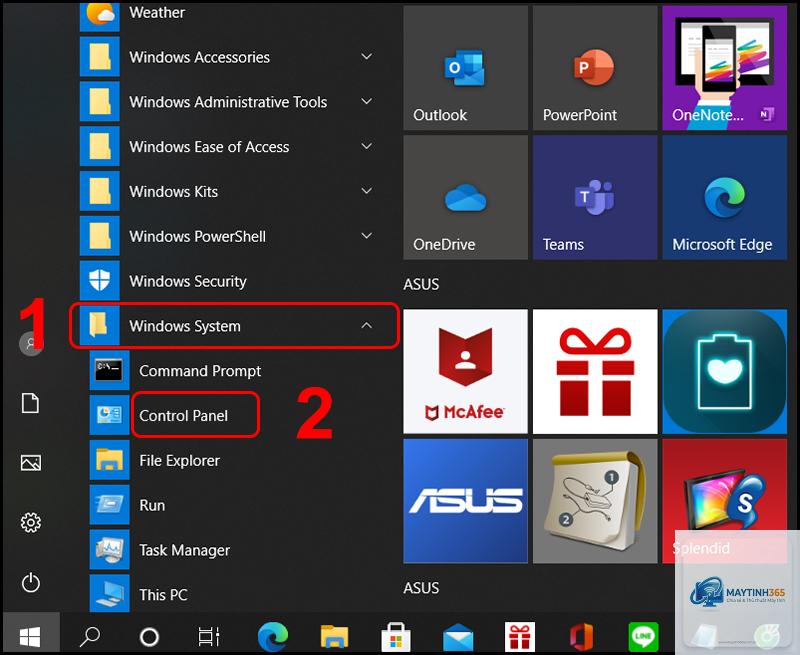Image resolution: width=800 pixels, height=655 pixels.
Task: Open the Command Prompt icon
Action: pyautogui.click(x=109, y=370)
